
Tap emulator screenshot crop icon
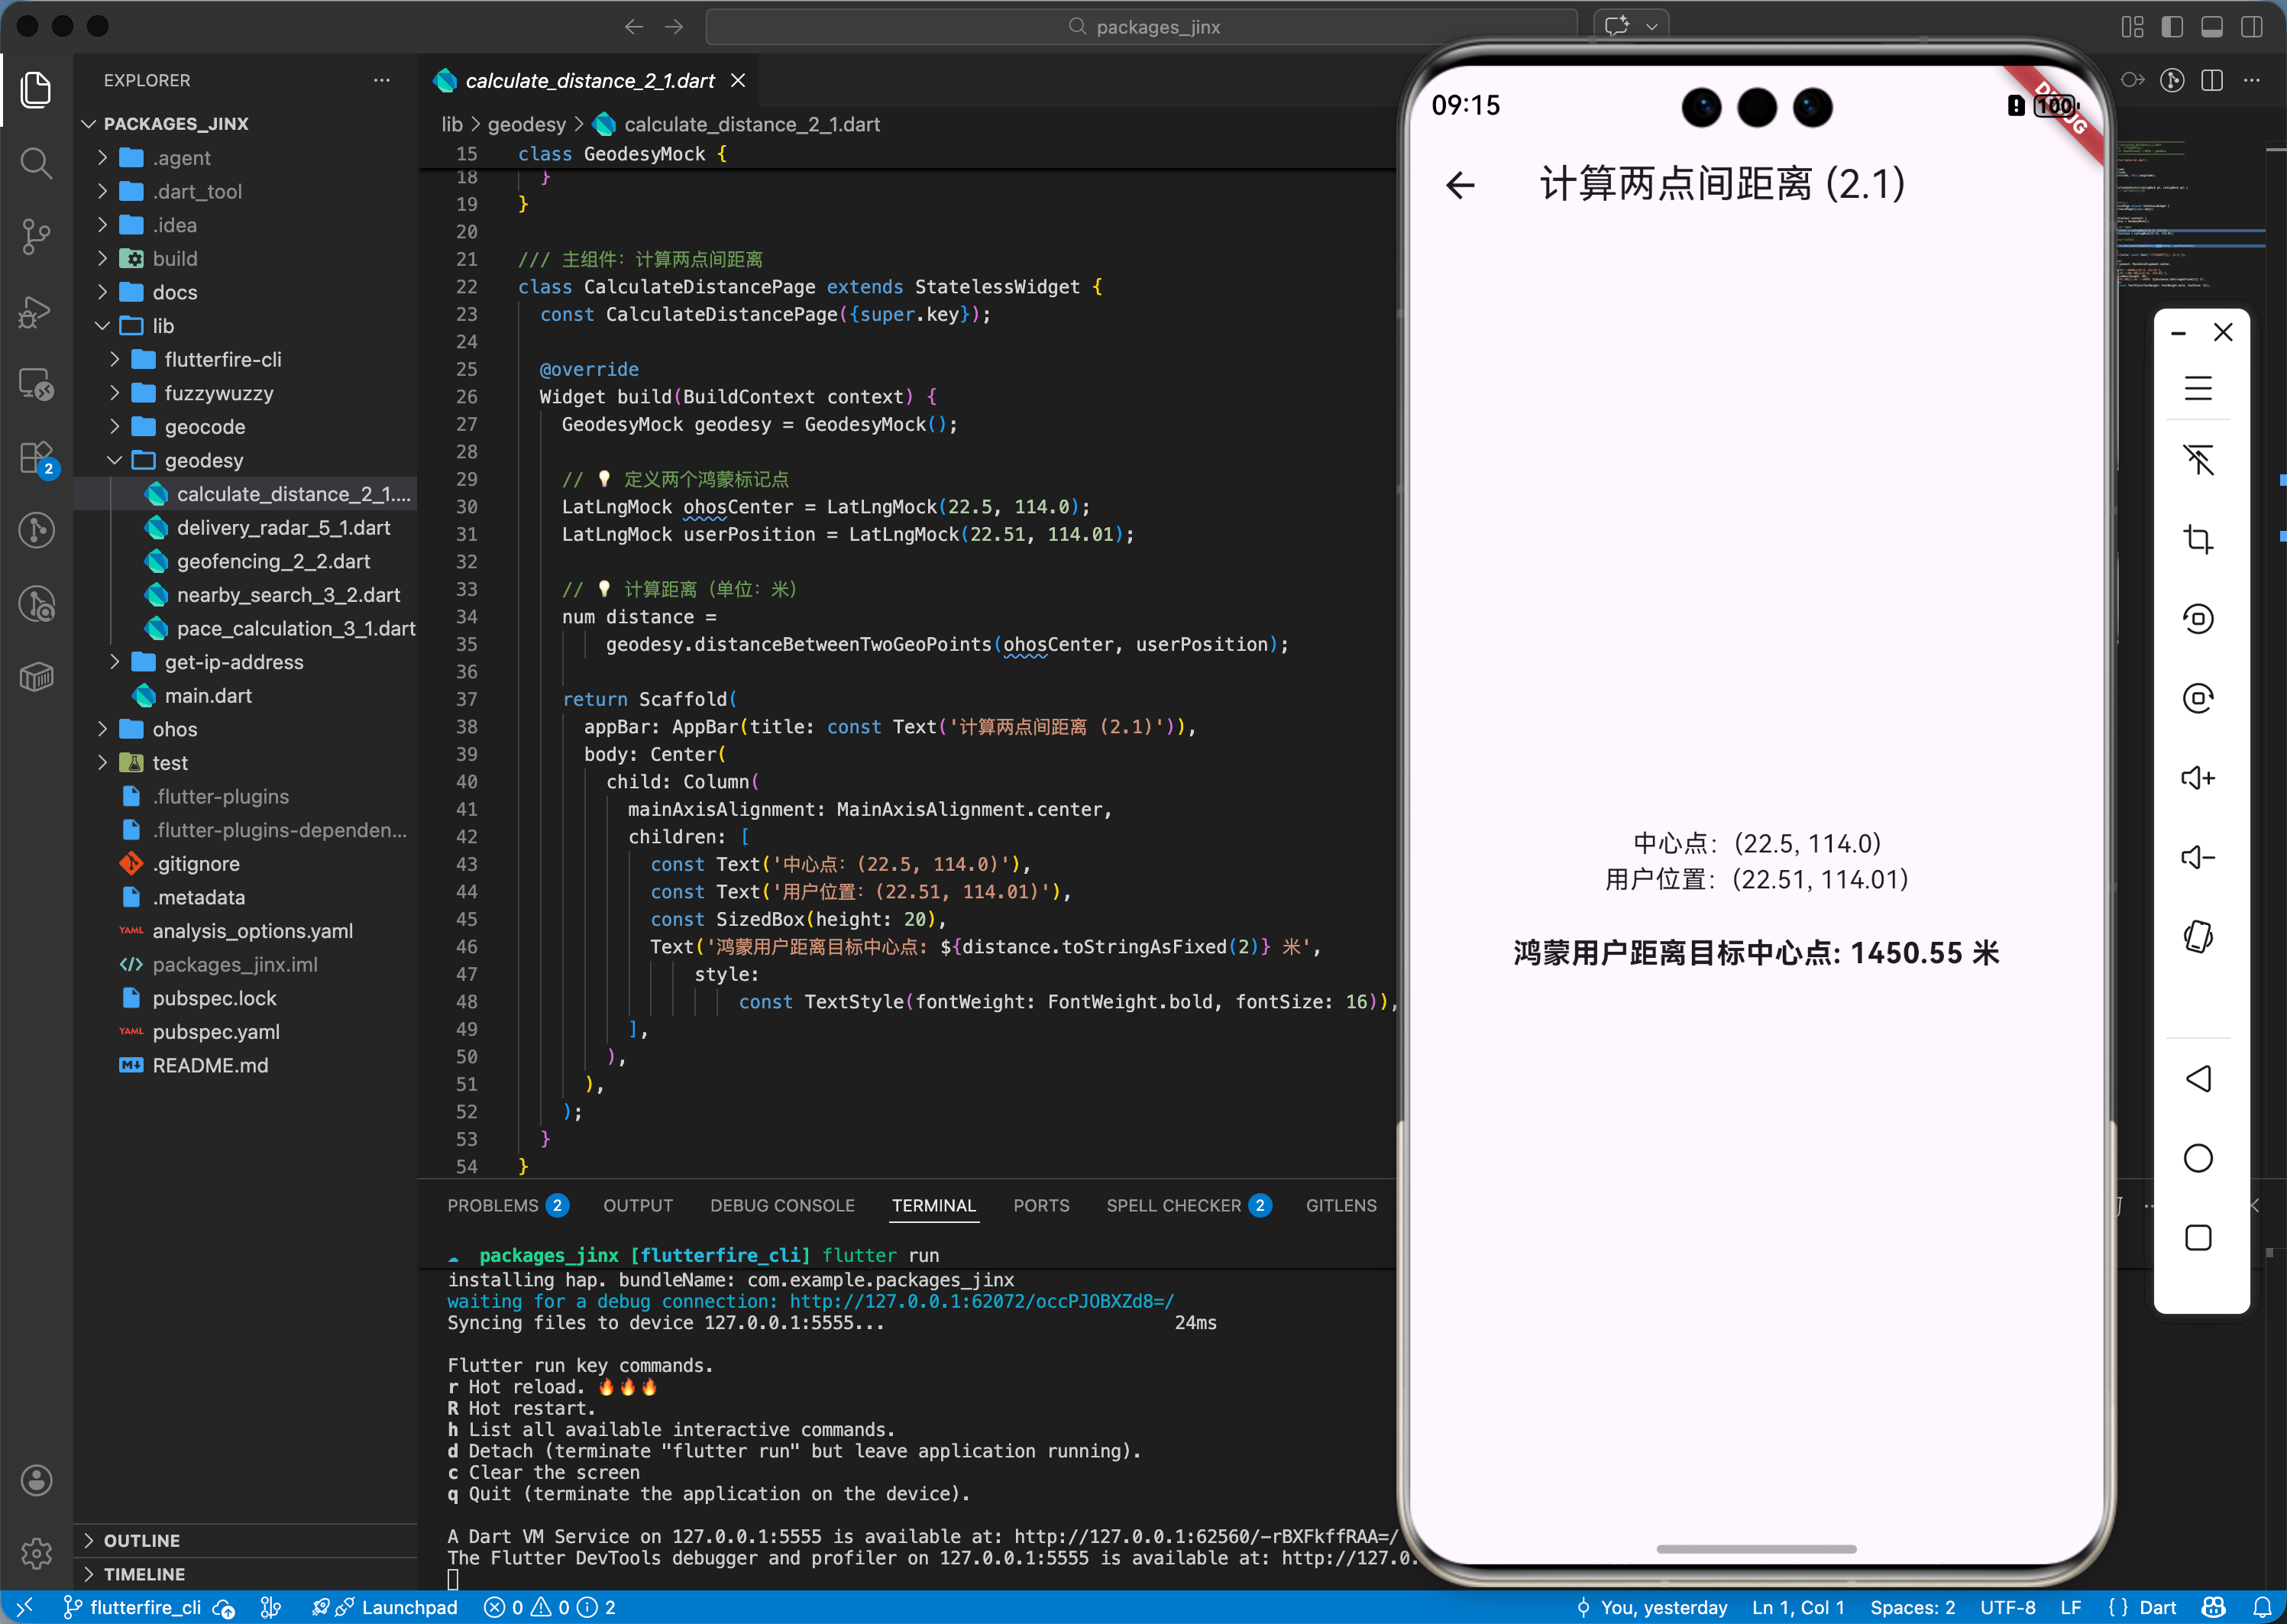coord(2197,539)
